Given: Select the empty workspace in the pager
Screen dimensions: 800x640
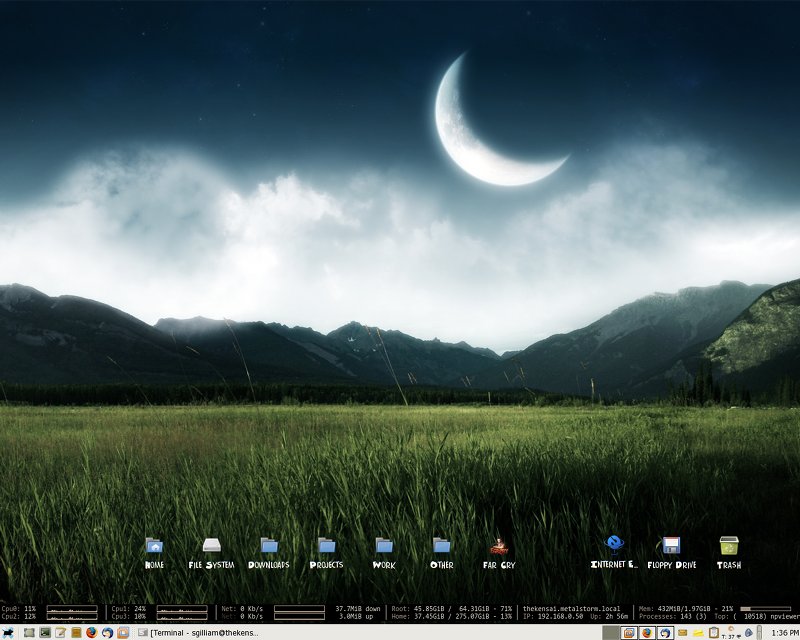Looking at the screenshot, I should coord(611,633).
